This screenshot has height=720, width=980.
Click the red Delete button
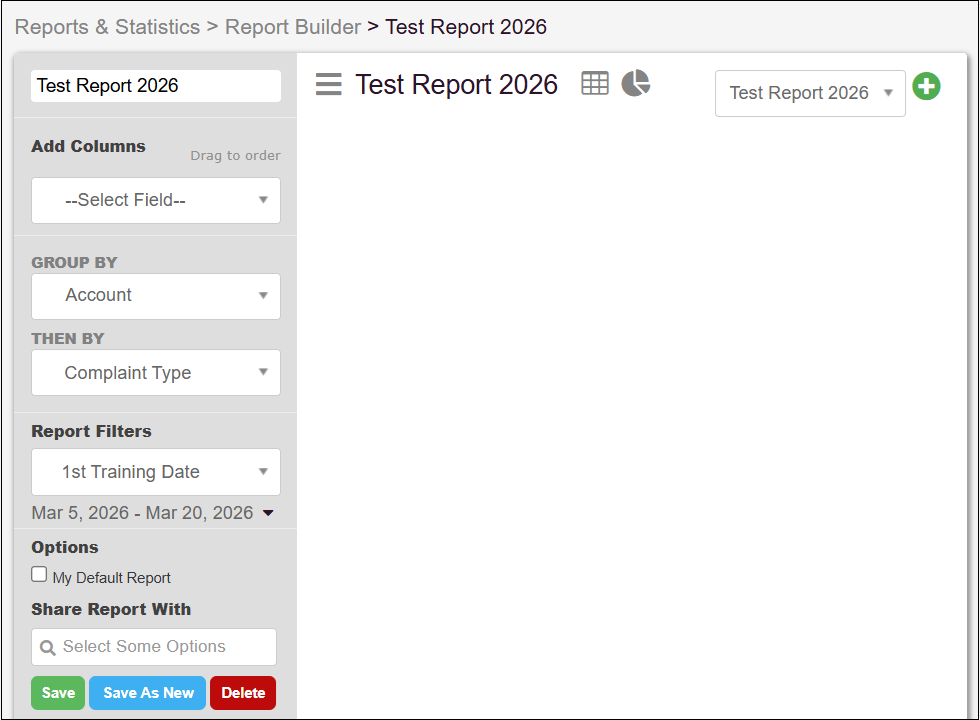pos(243,692)
